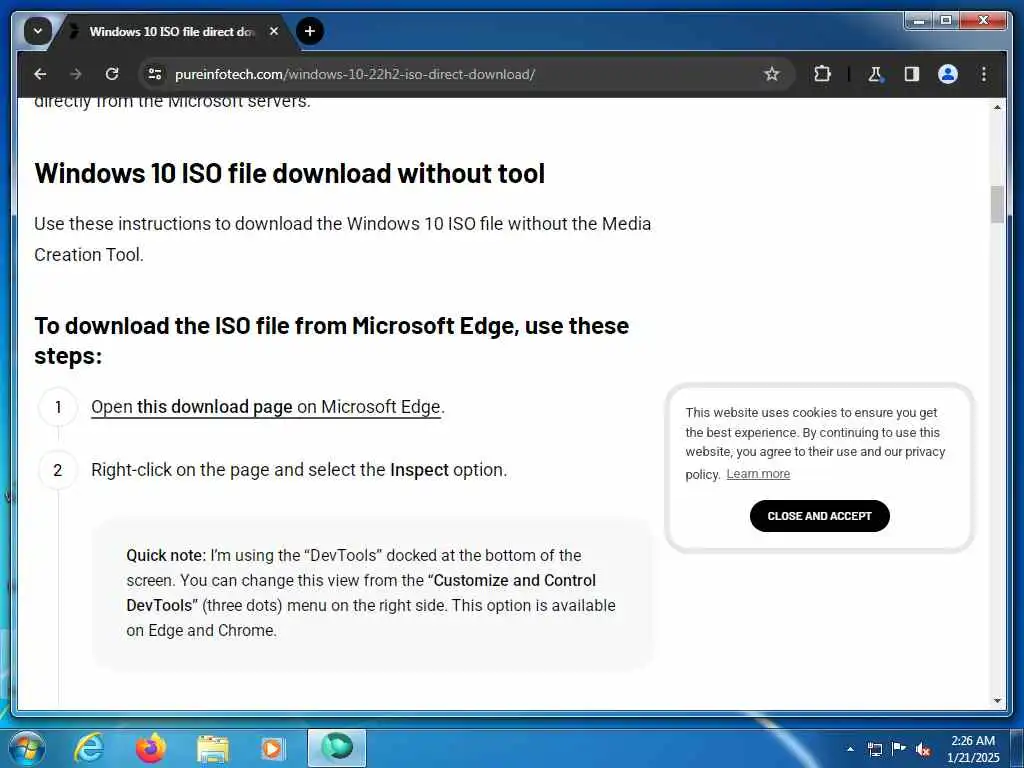Click the 'Quick note:' bold text
The height and width of the screenshot is (768, 1024).
pyautogui.click(x=166, y=556)
